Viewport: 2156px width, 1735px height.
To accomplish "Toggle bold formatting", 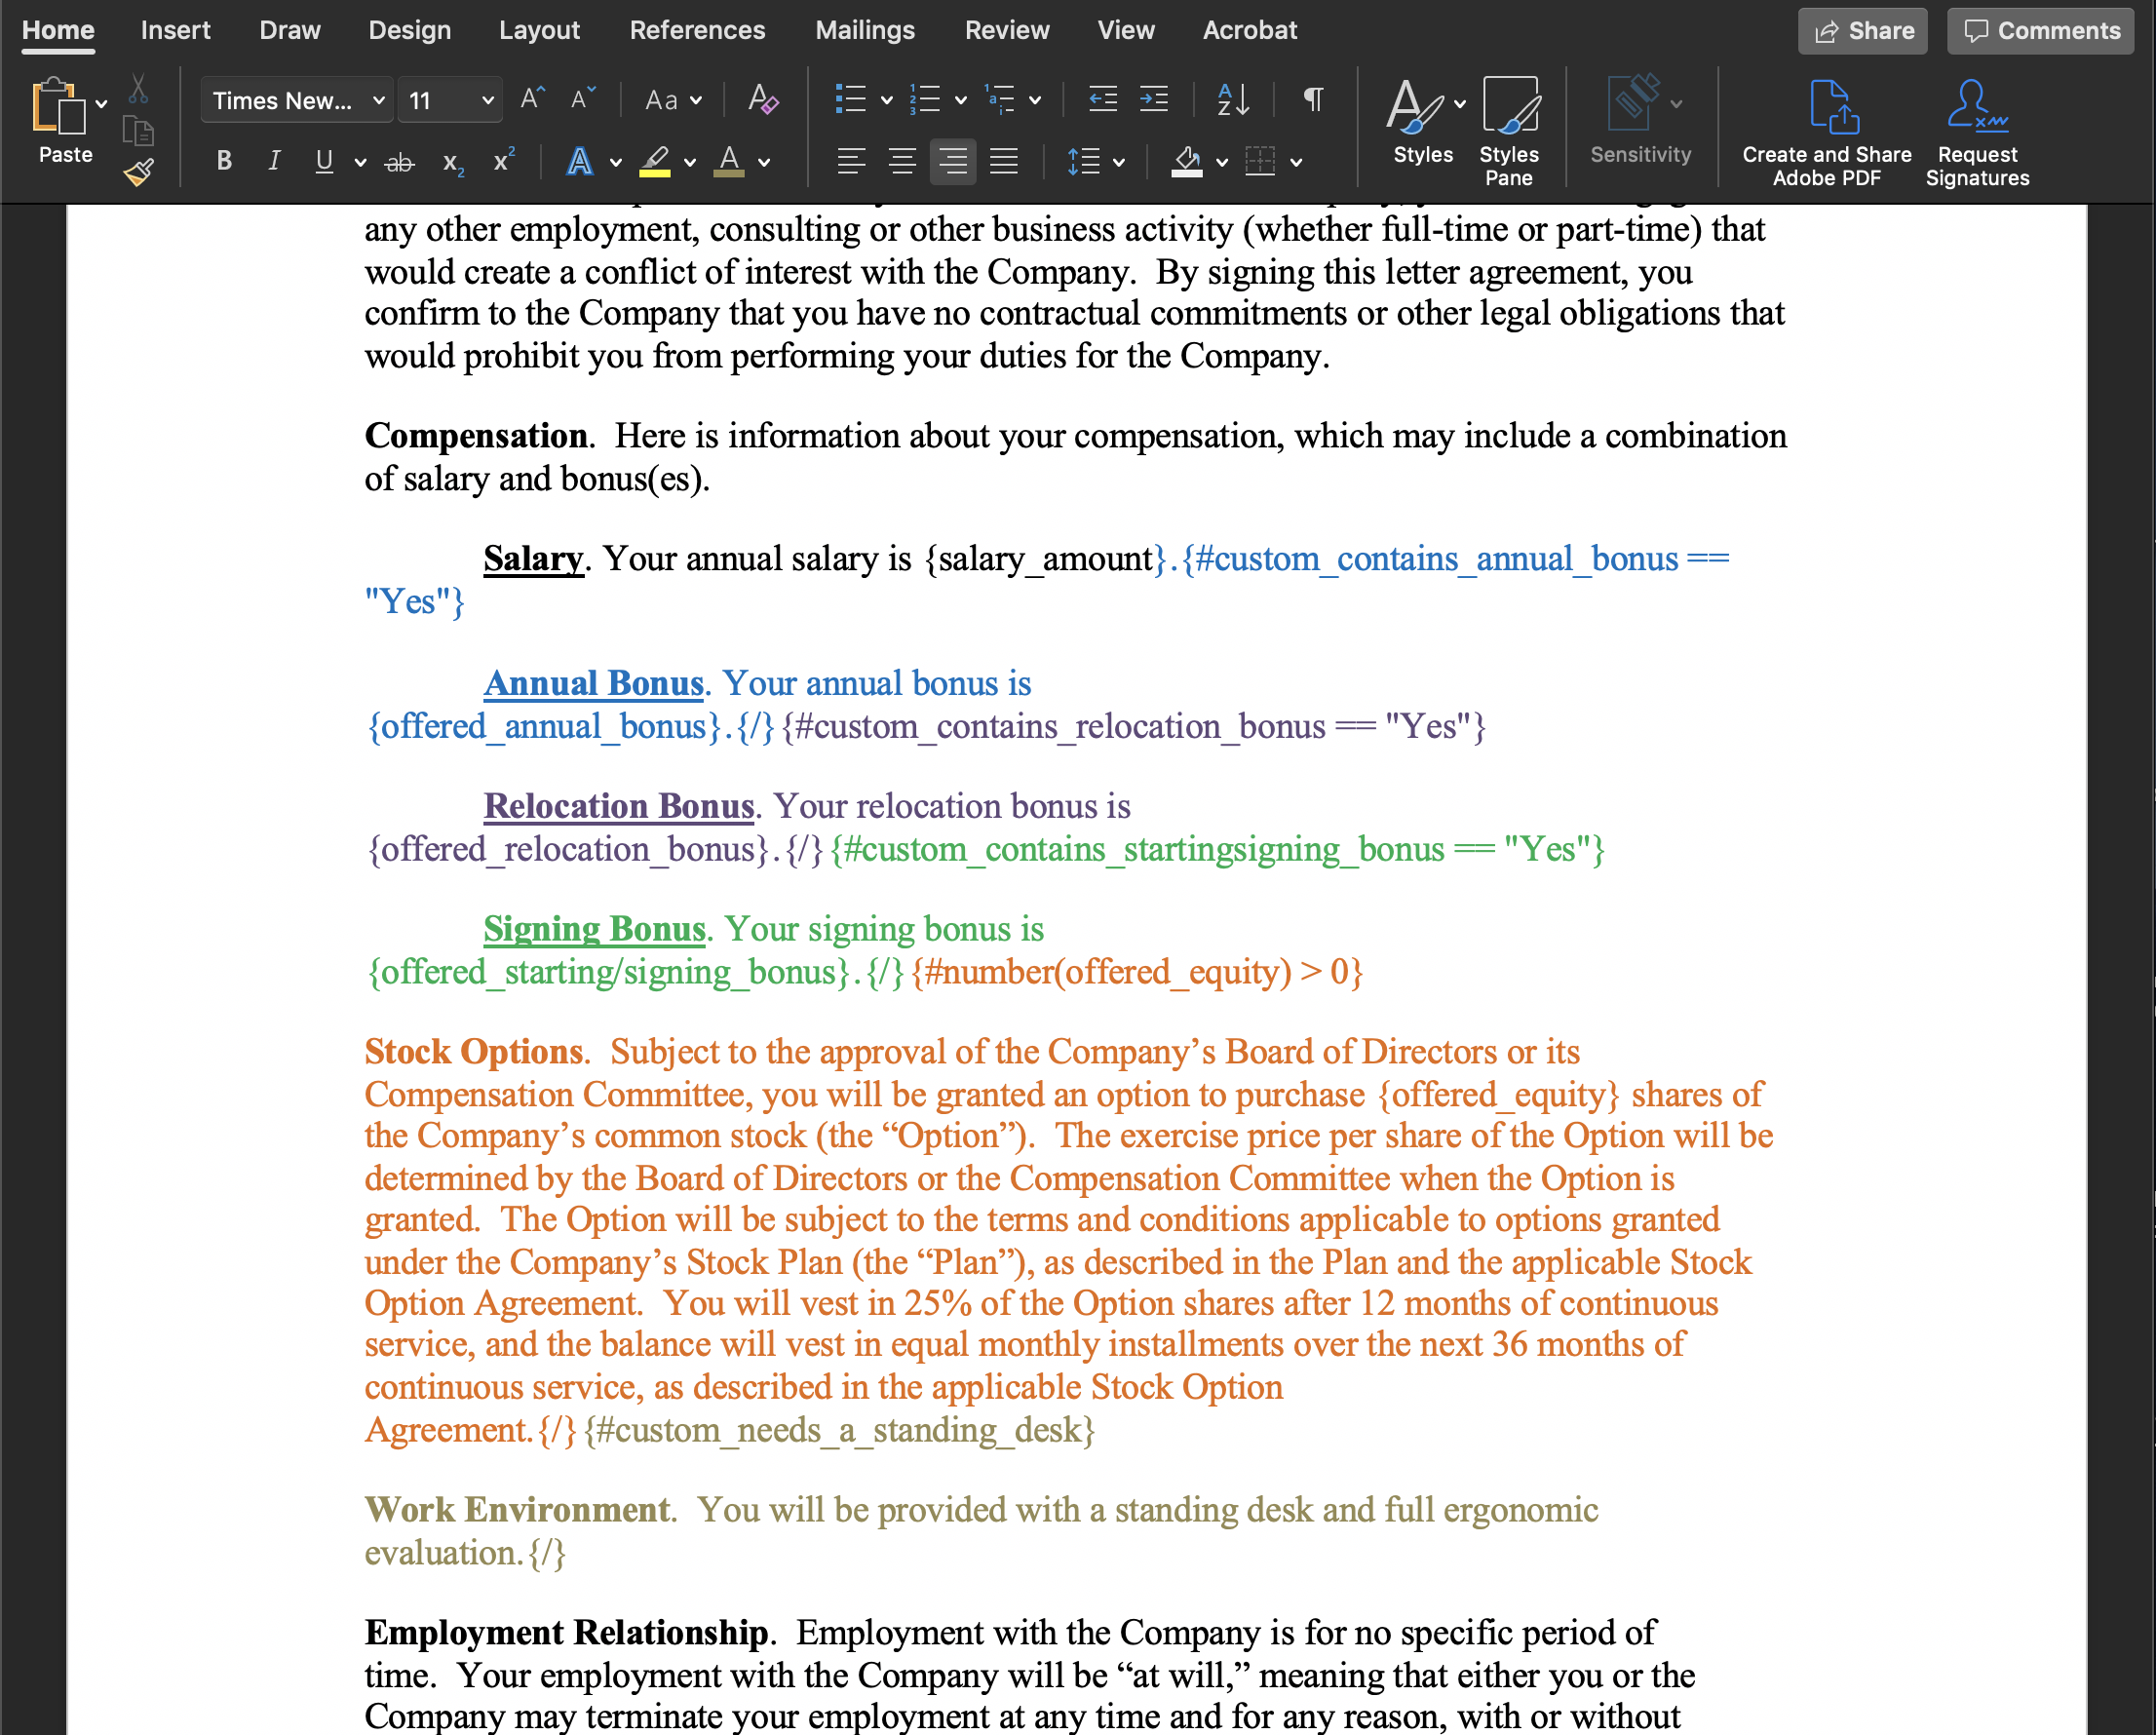I will tap(224, 160).
